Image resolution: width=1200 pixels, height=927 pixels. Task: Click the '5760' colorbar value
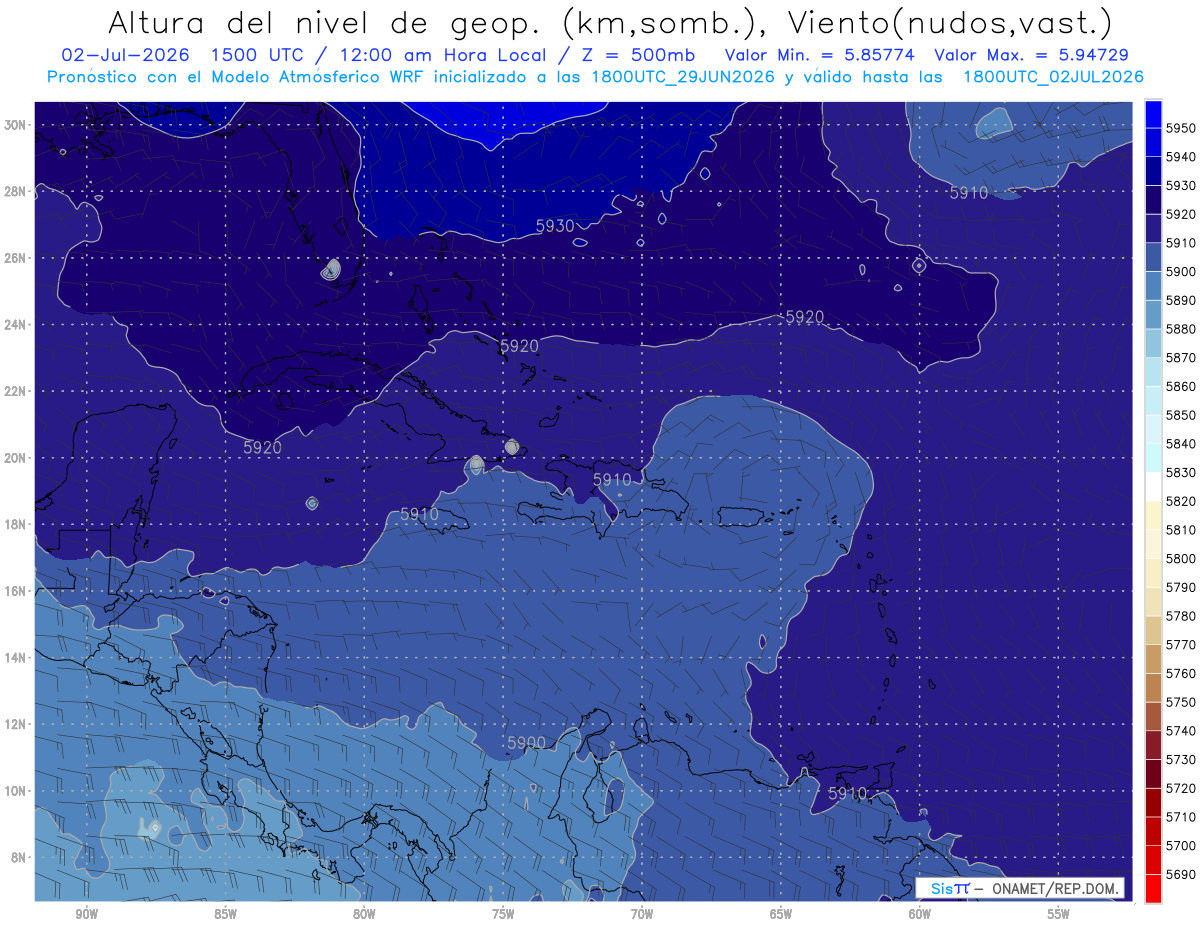tap(1181, 673)
